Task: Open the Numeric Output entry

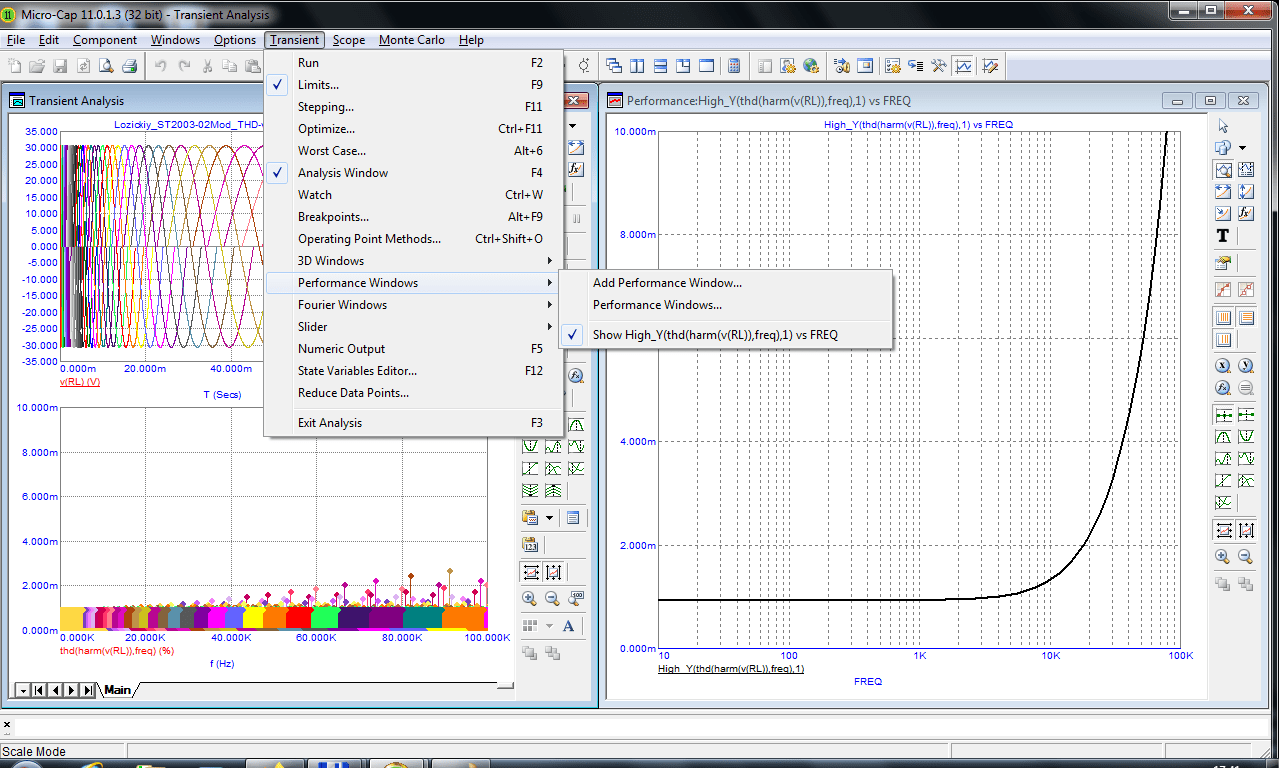Action: click(414, 349)
